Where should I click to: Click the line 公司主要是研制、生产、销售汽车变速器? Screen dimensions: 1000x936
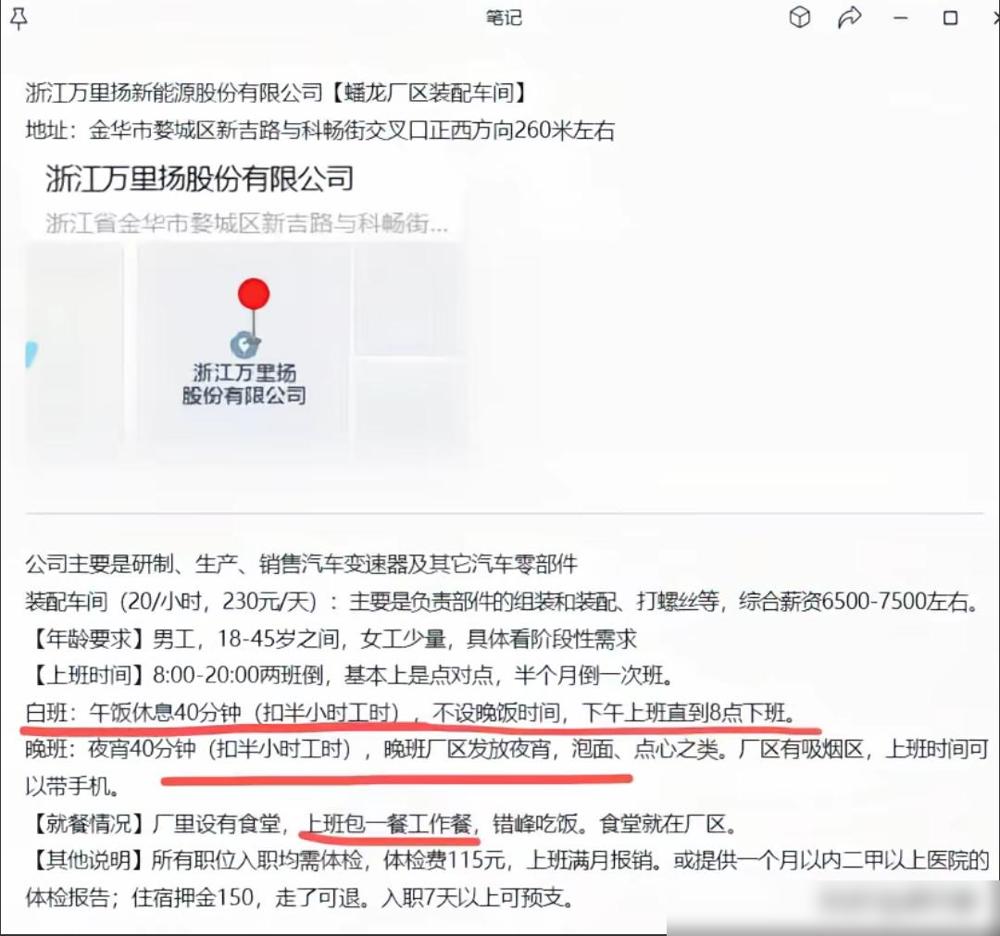[302, 564]
